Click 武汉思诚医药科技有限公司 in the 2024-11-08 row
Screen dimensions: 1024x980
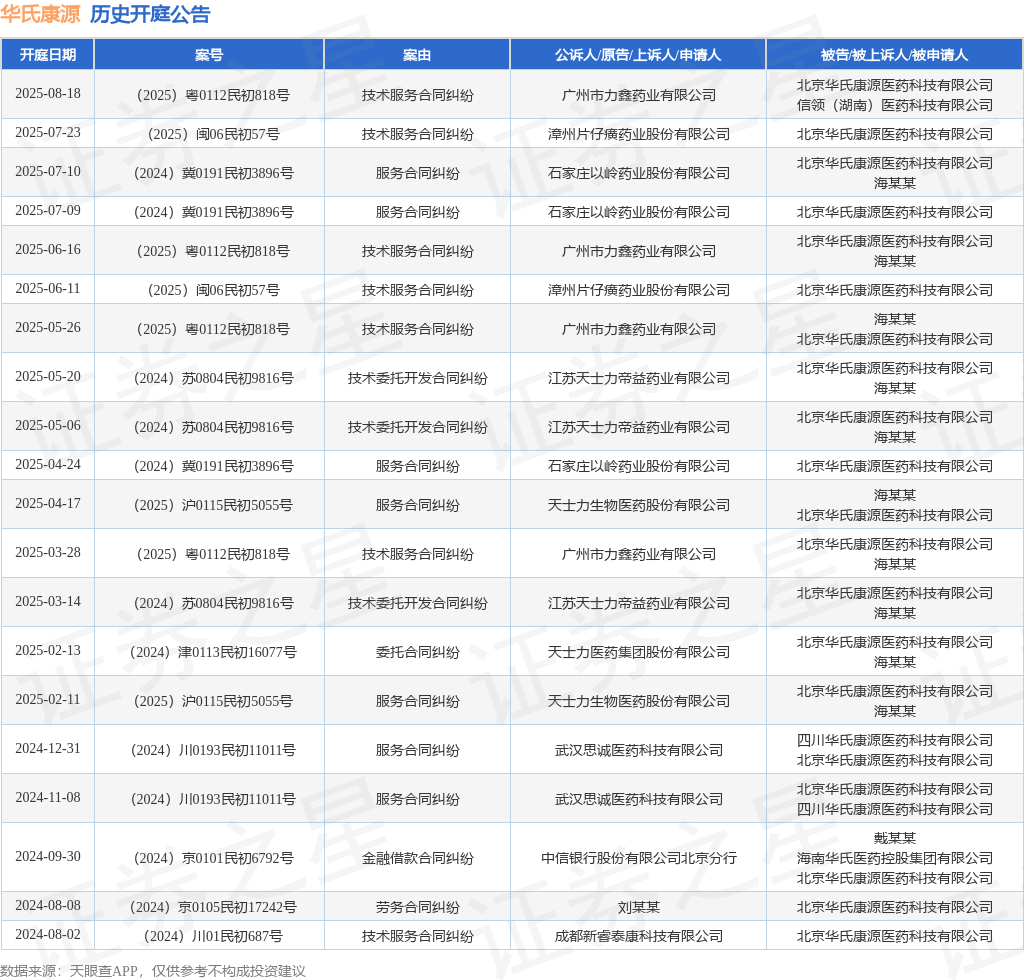click(x=639, y=799)
